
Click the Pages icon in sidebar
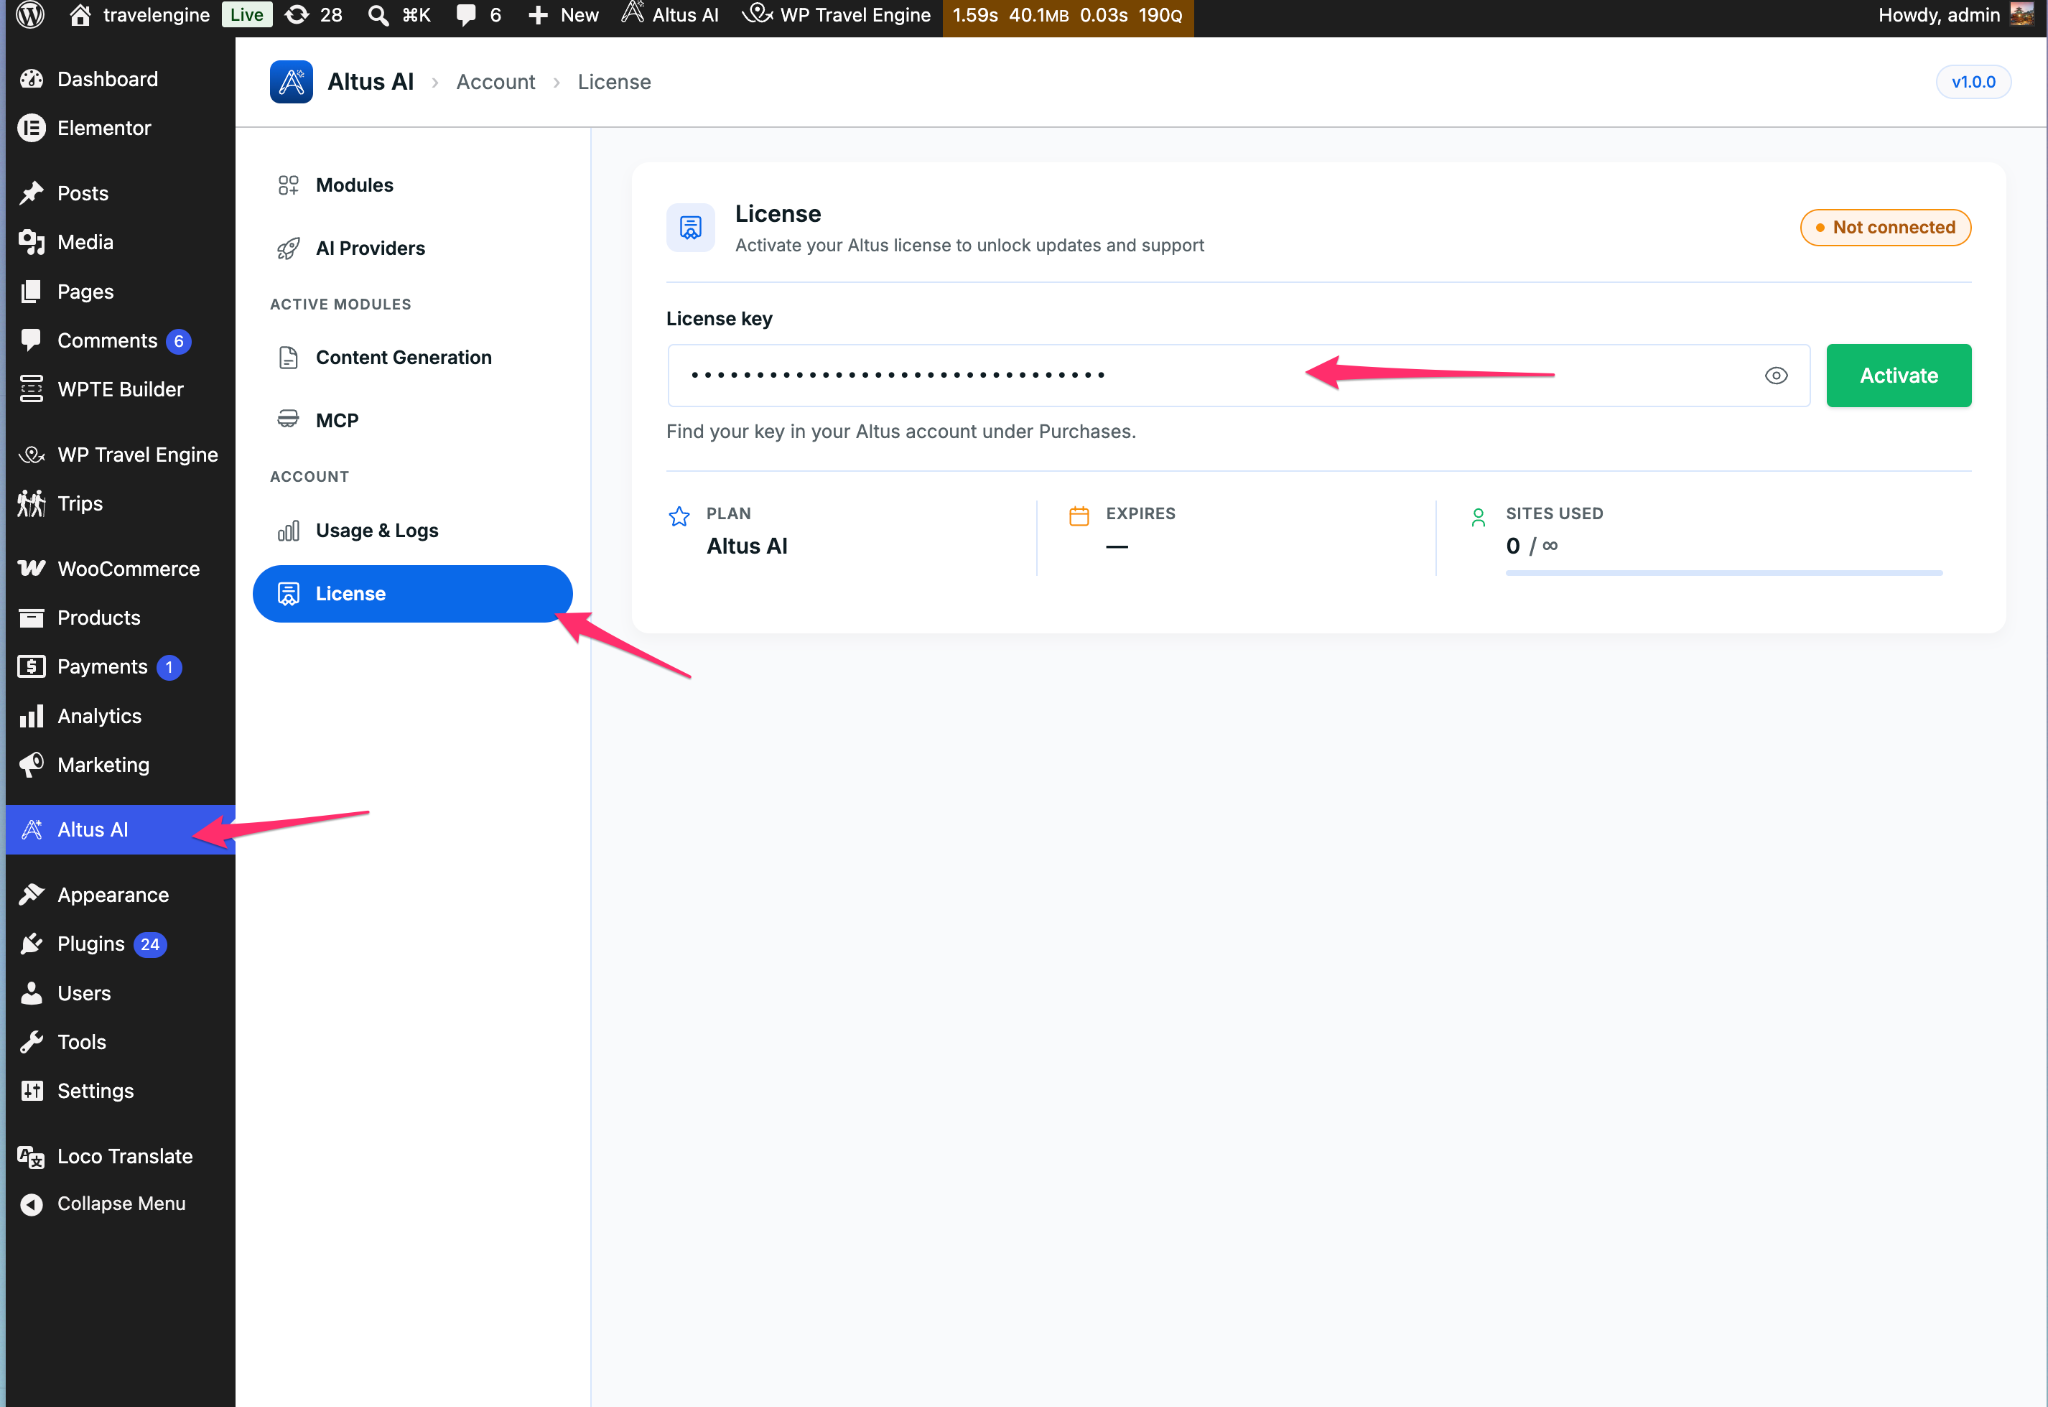(32, 291)
